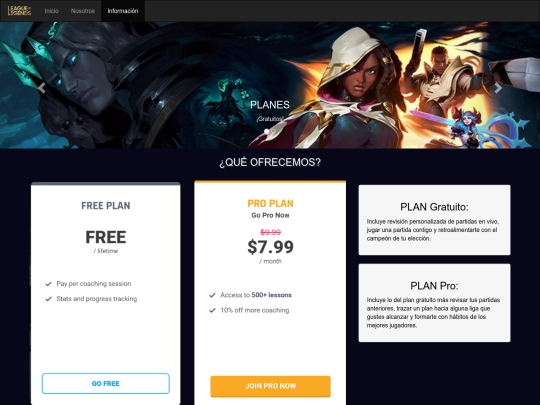Click the $7.99 price text
The image size is (540, 405).
(270, 247)
